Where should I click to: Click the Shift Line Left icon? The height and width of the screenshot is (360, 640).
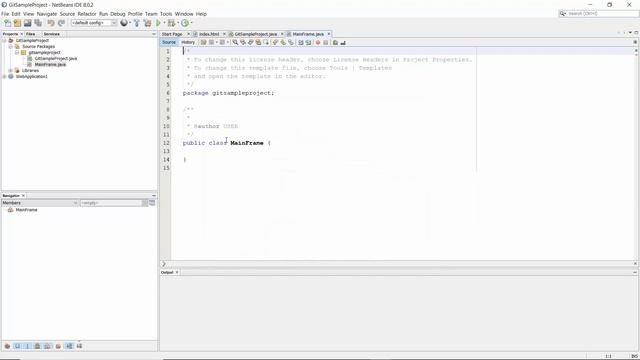[301, 42]
